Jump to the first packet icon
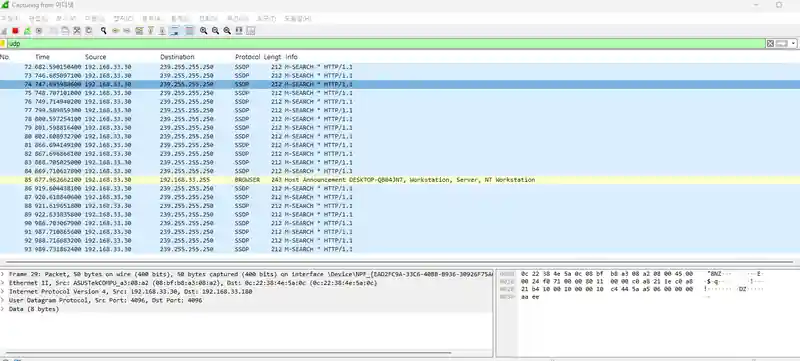The width and height of the screenshot is (800, 361). (x=151, y=31)
